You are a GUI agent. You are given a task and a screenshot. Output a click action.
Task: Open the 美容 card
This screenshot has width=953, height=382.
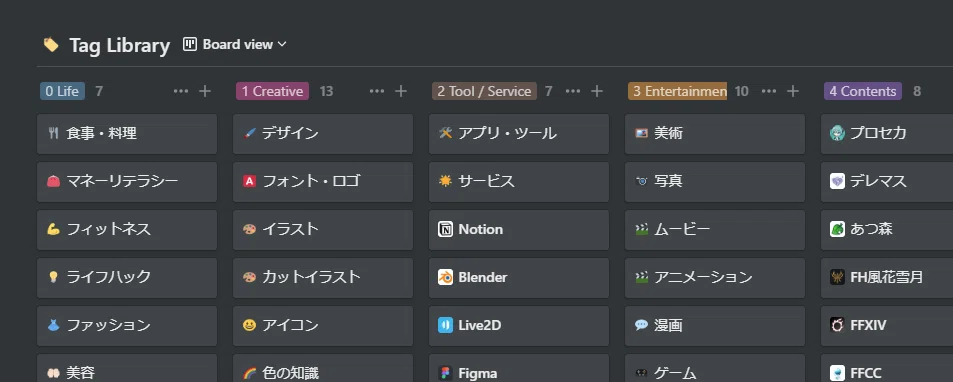pos(127,368)
